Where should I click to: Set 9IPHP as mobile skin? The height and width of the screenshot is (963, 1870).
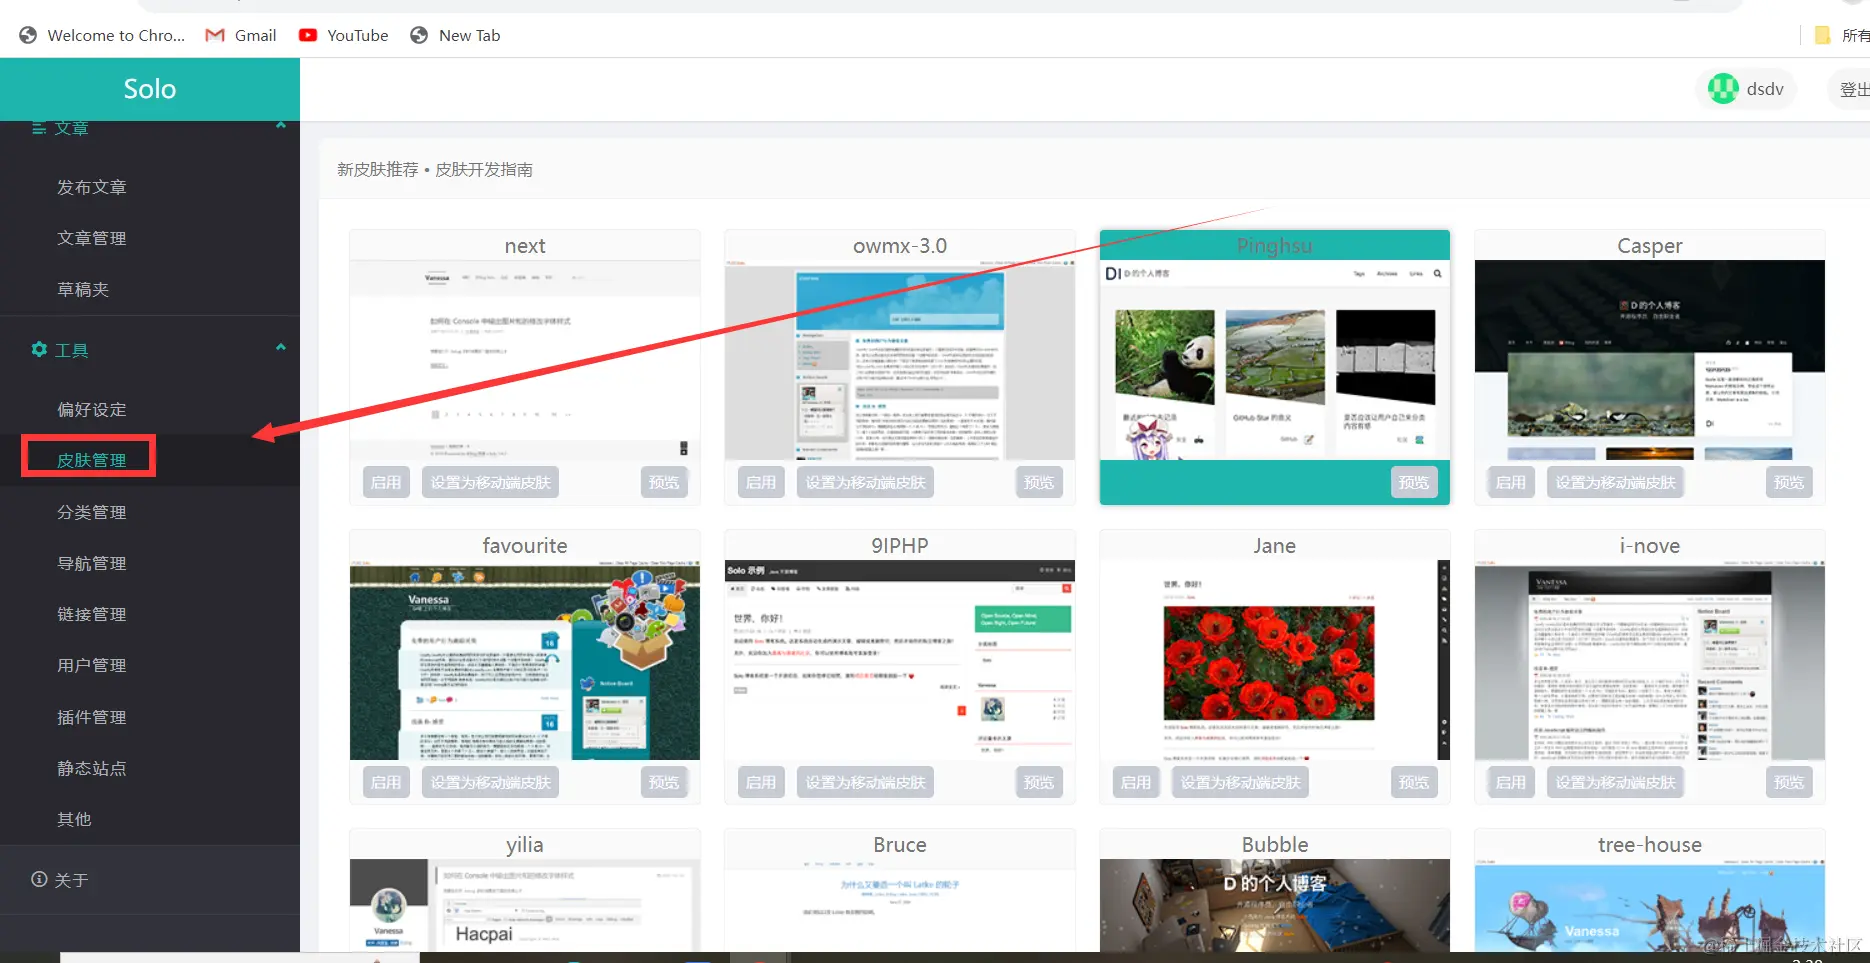click(x=865, y=782)
